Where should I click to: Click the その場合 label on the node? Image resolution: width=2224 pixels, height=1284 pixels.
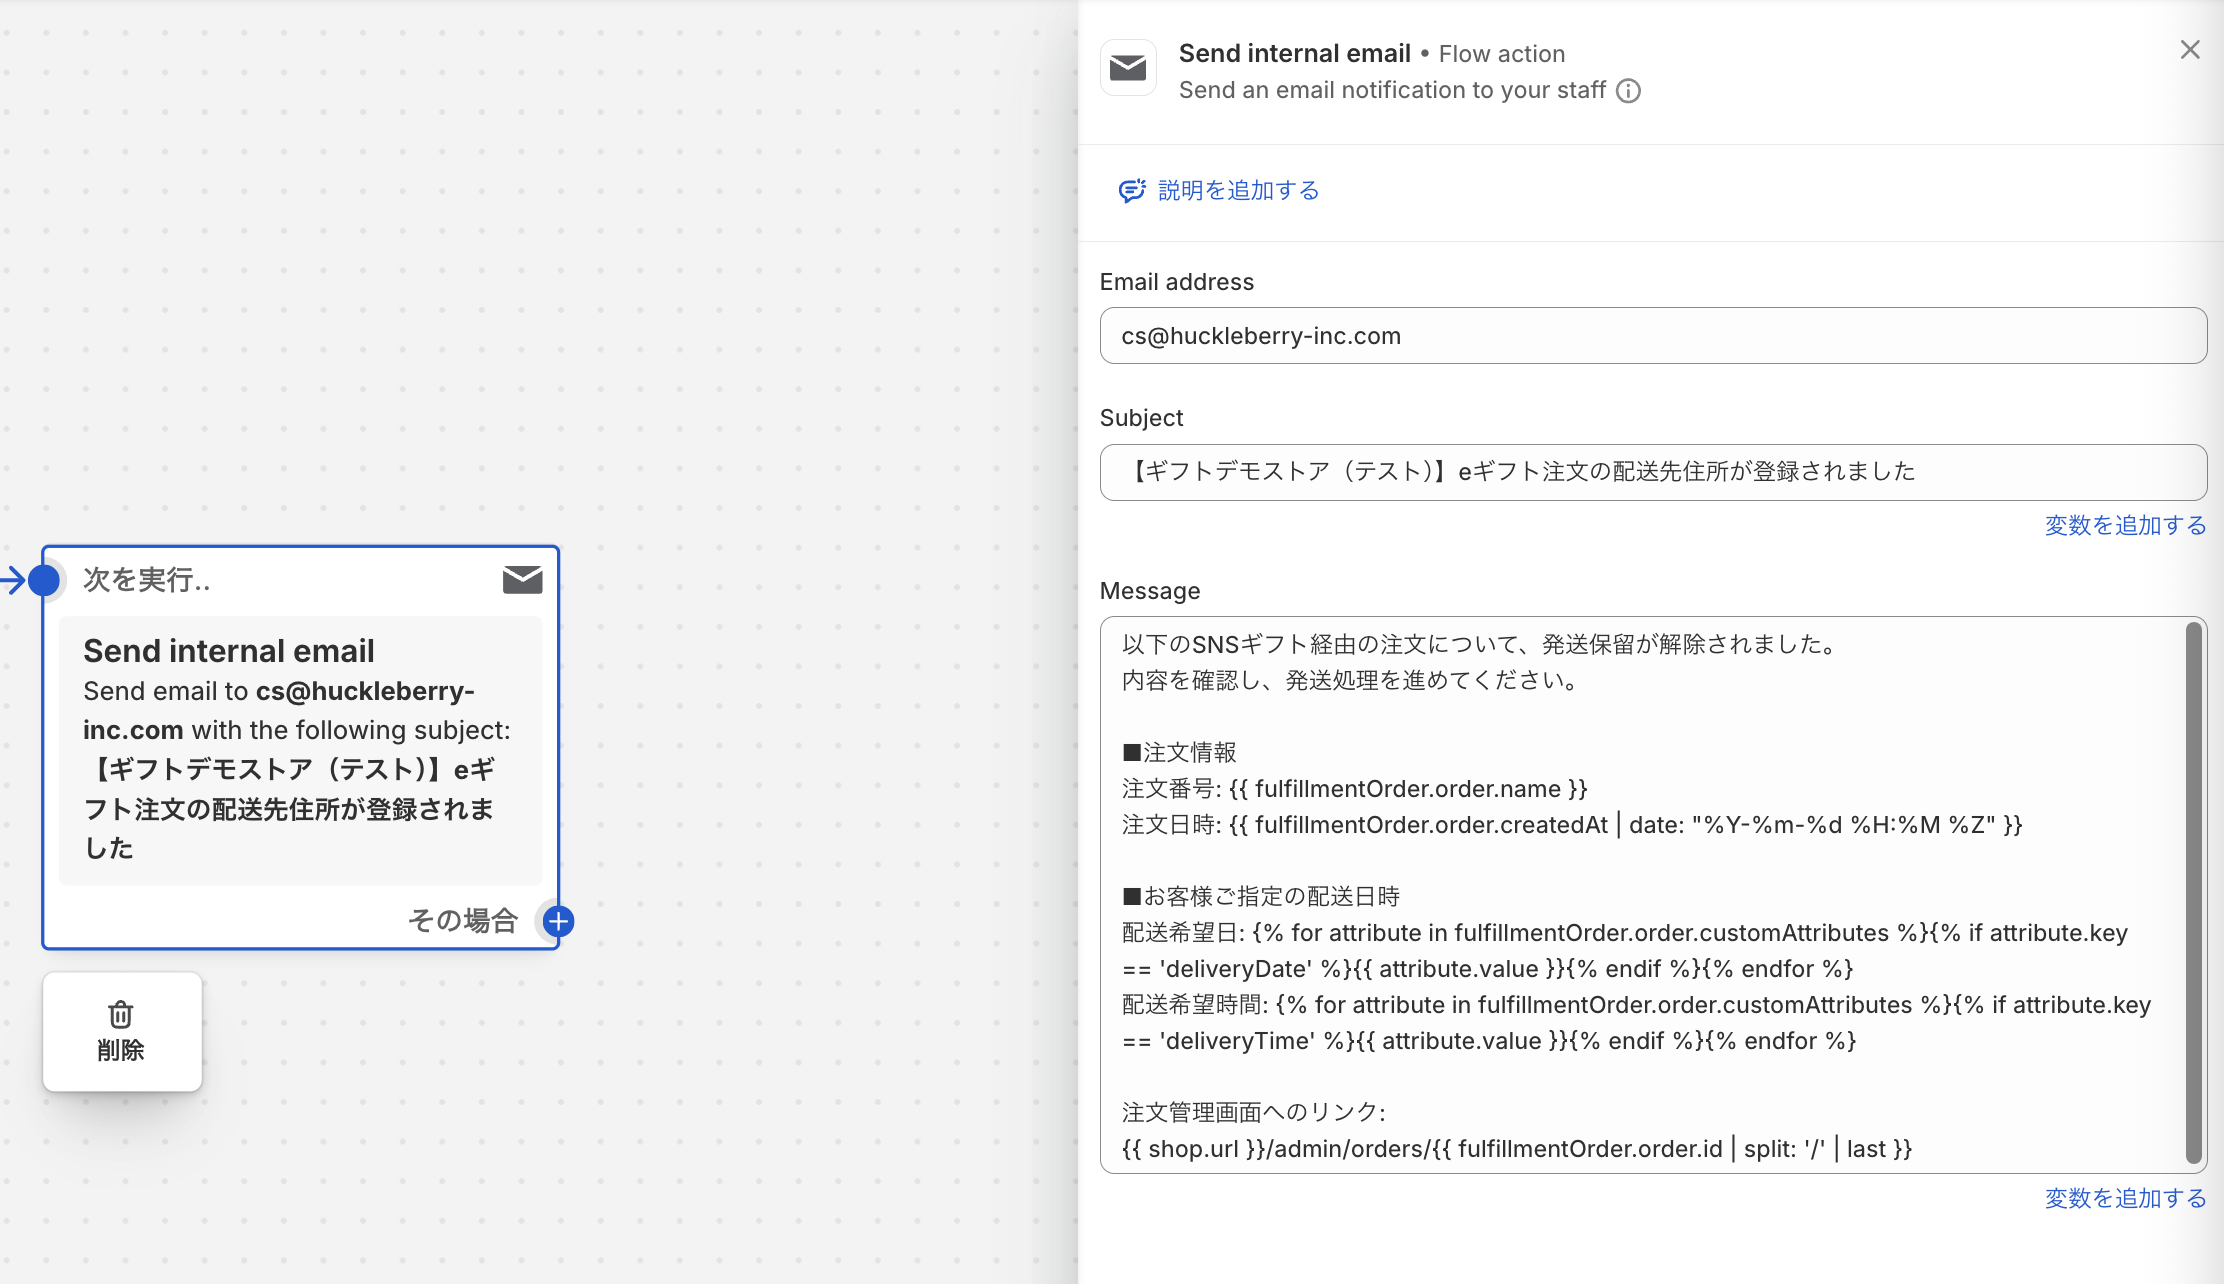[x=462, y=920]
